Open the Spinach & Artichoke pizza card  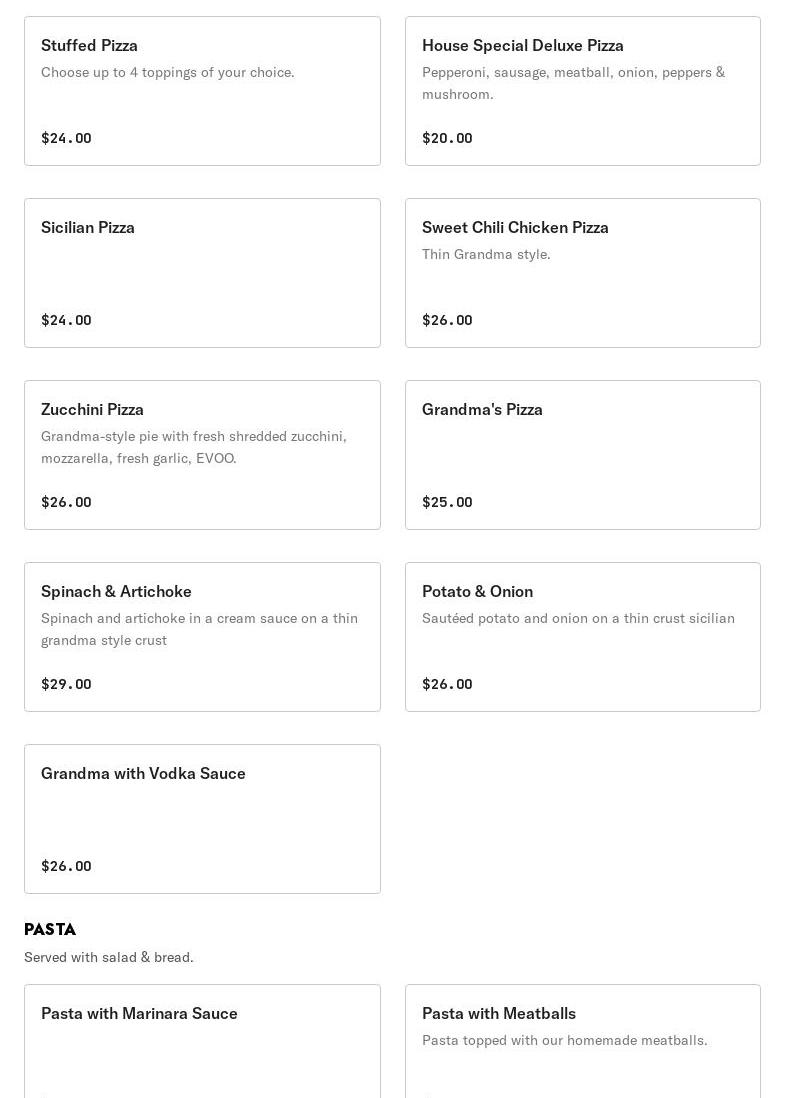point(202,637)
